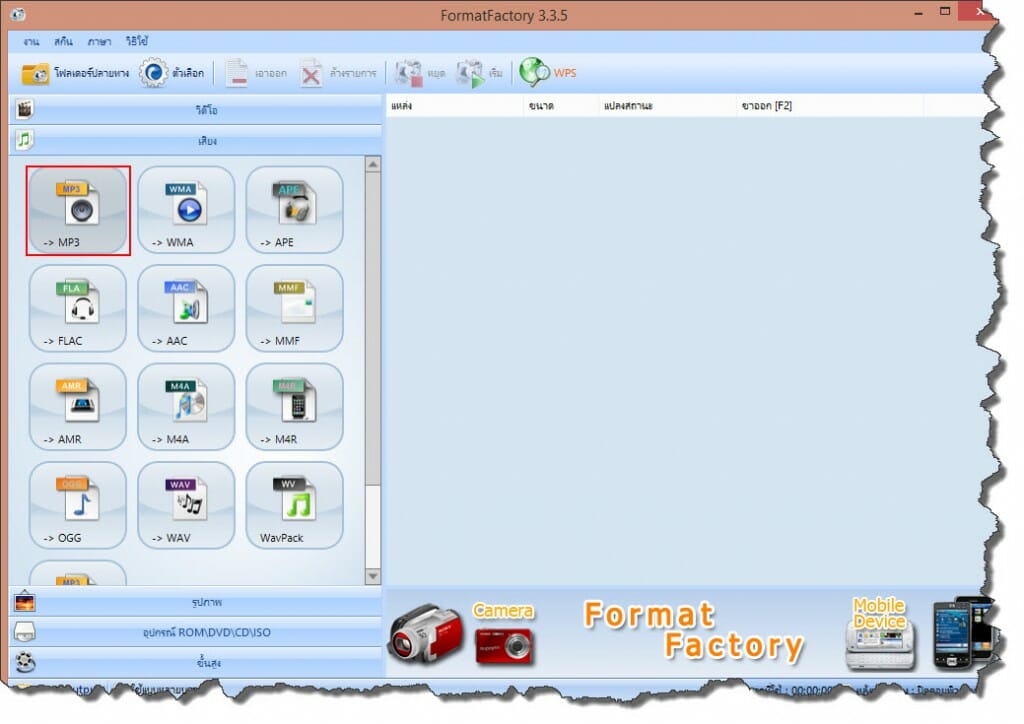The height and width of the screenshot is (724, 1024).
Task: Collapse the เสียง audio section
Action: click(x=196, y=140)
